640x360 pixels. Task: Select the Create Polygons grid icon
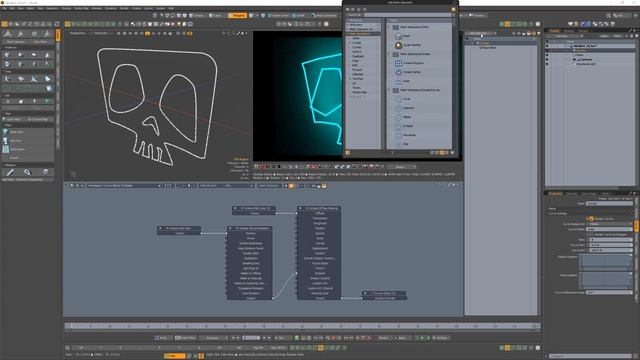(x=398, y=63)
